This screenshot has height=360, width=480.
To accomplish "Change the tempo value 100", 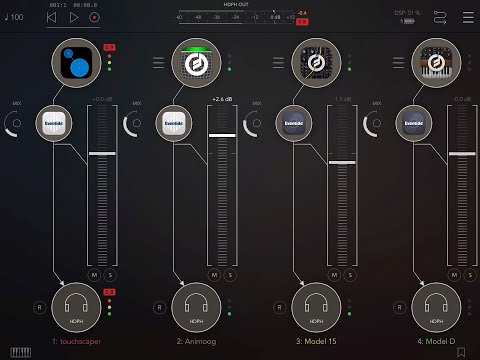I will 14,17.
